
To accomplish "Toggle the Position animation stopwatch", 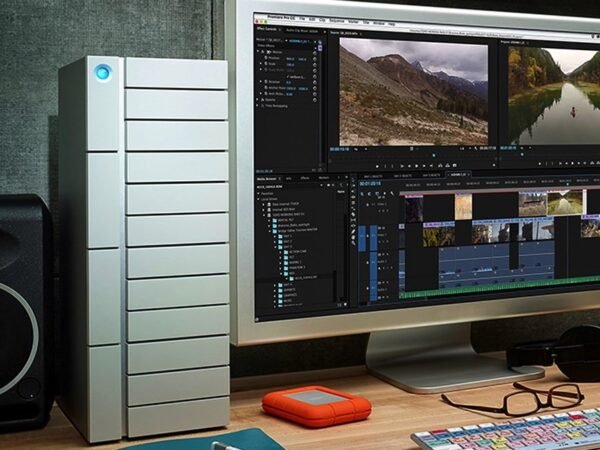I will (266, 58).
